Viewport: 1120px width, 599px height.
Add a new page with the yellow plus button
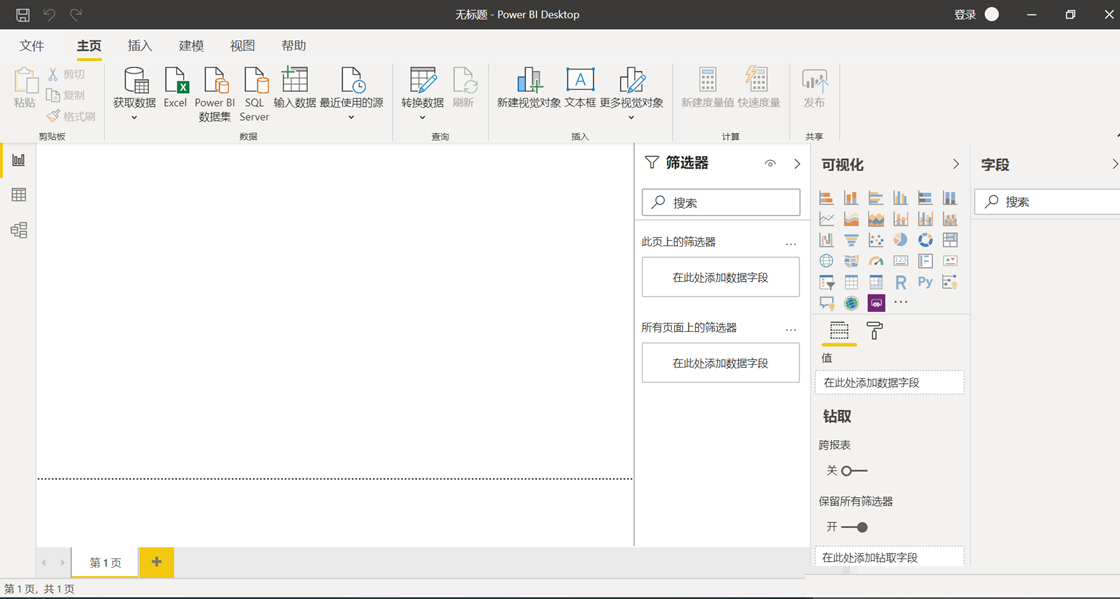156,562
